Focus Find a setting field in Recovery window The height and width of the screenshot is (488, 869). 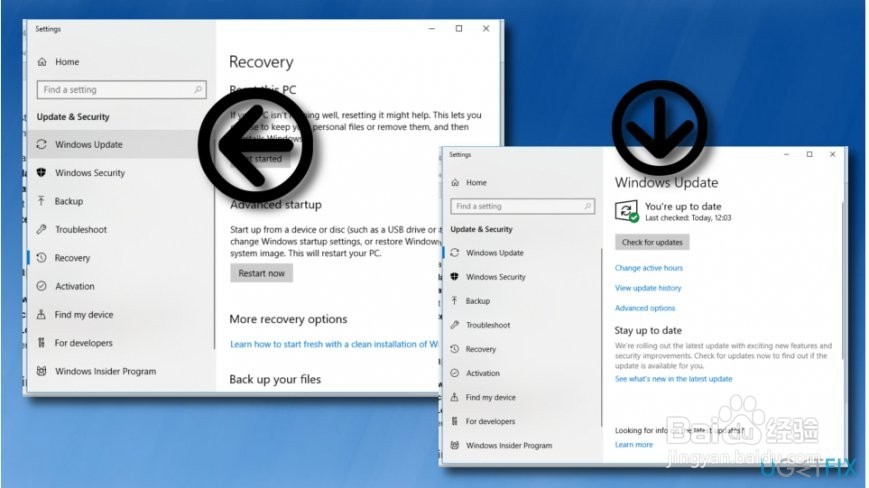pos(121,89)
